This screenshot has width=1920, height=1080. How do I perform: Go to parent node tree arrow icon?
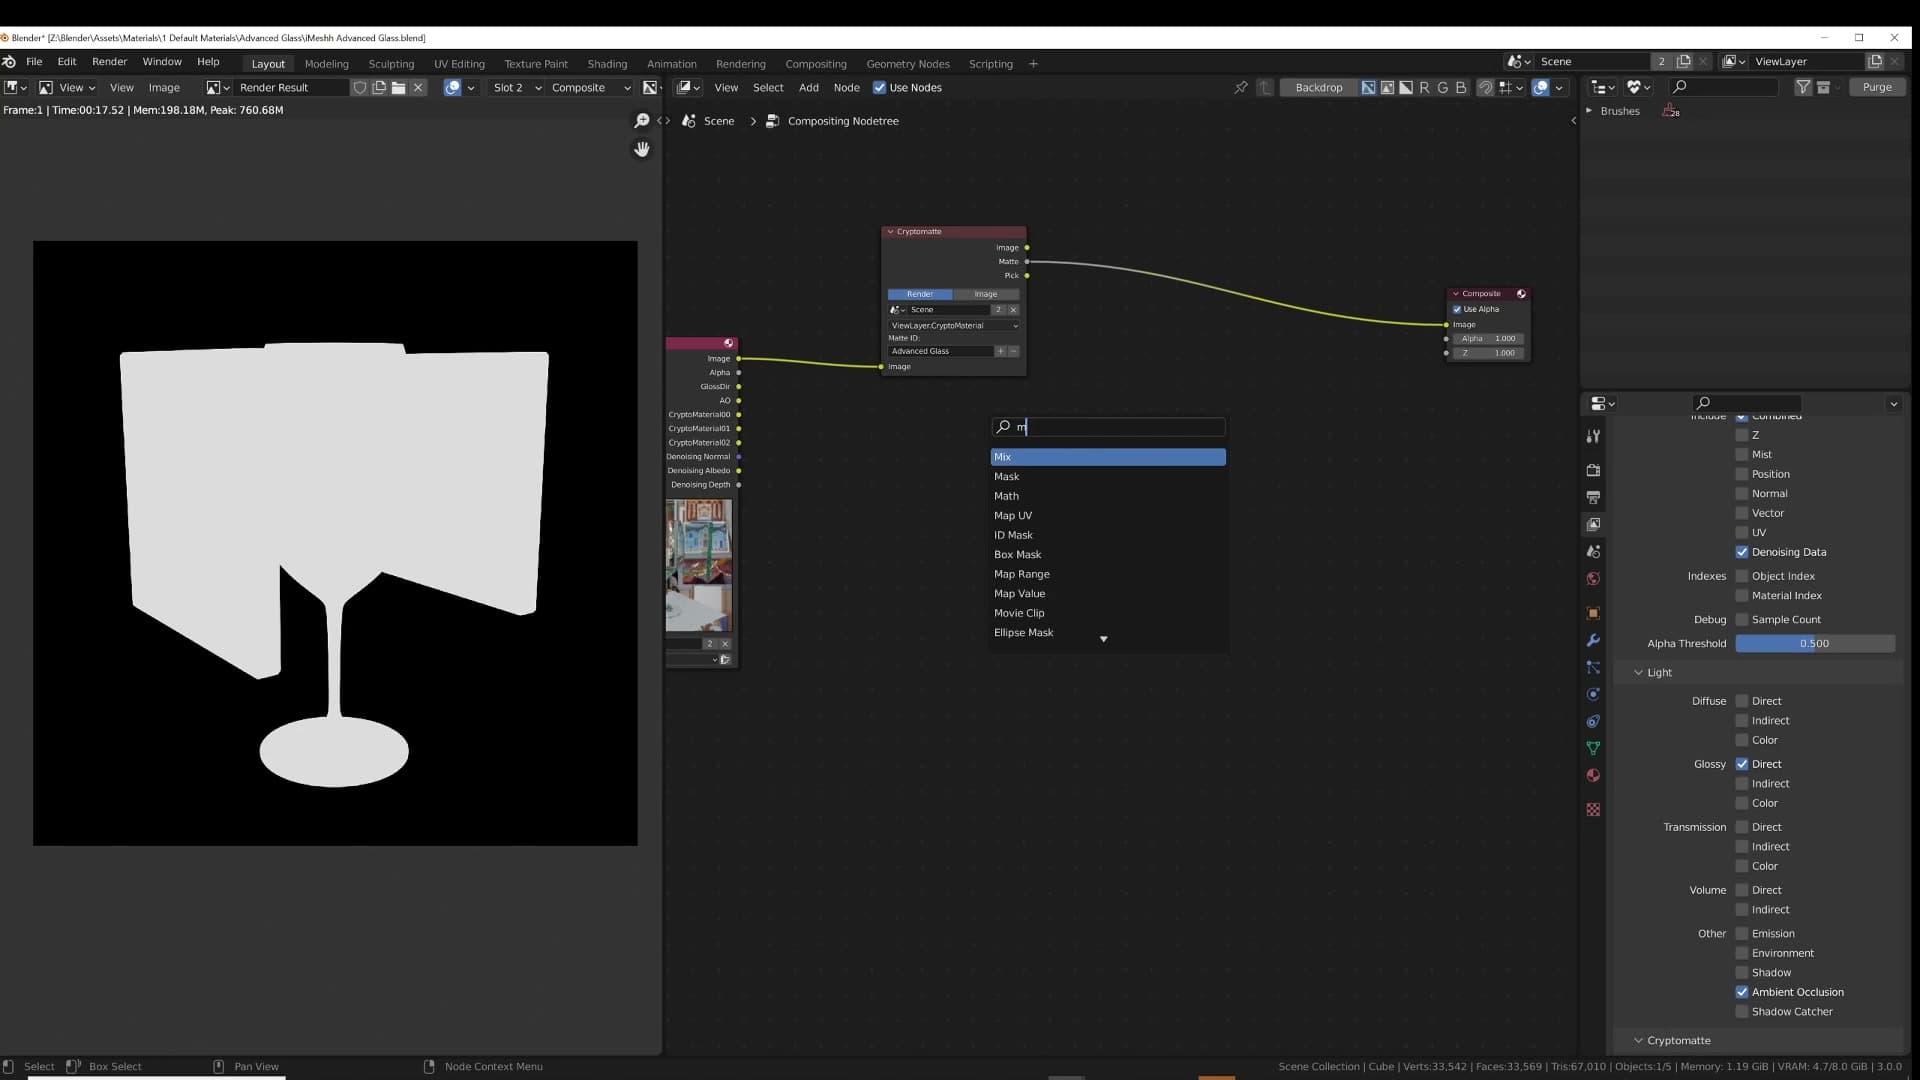[x=1265, y=88]
